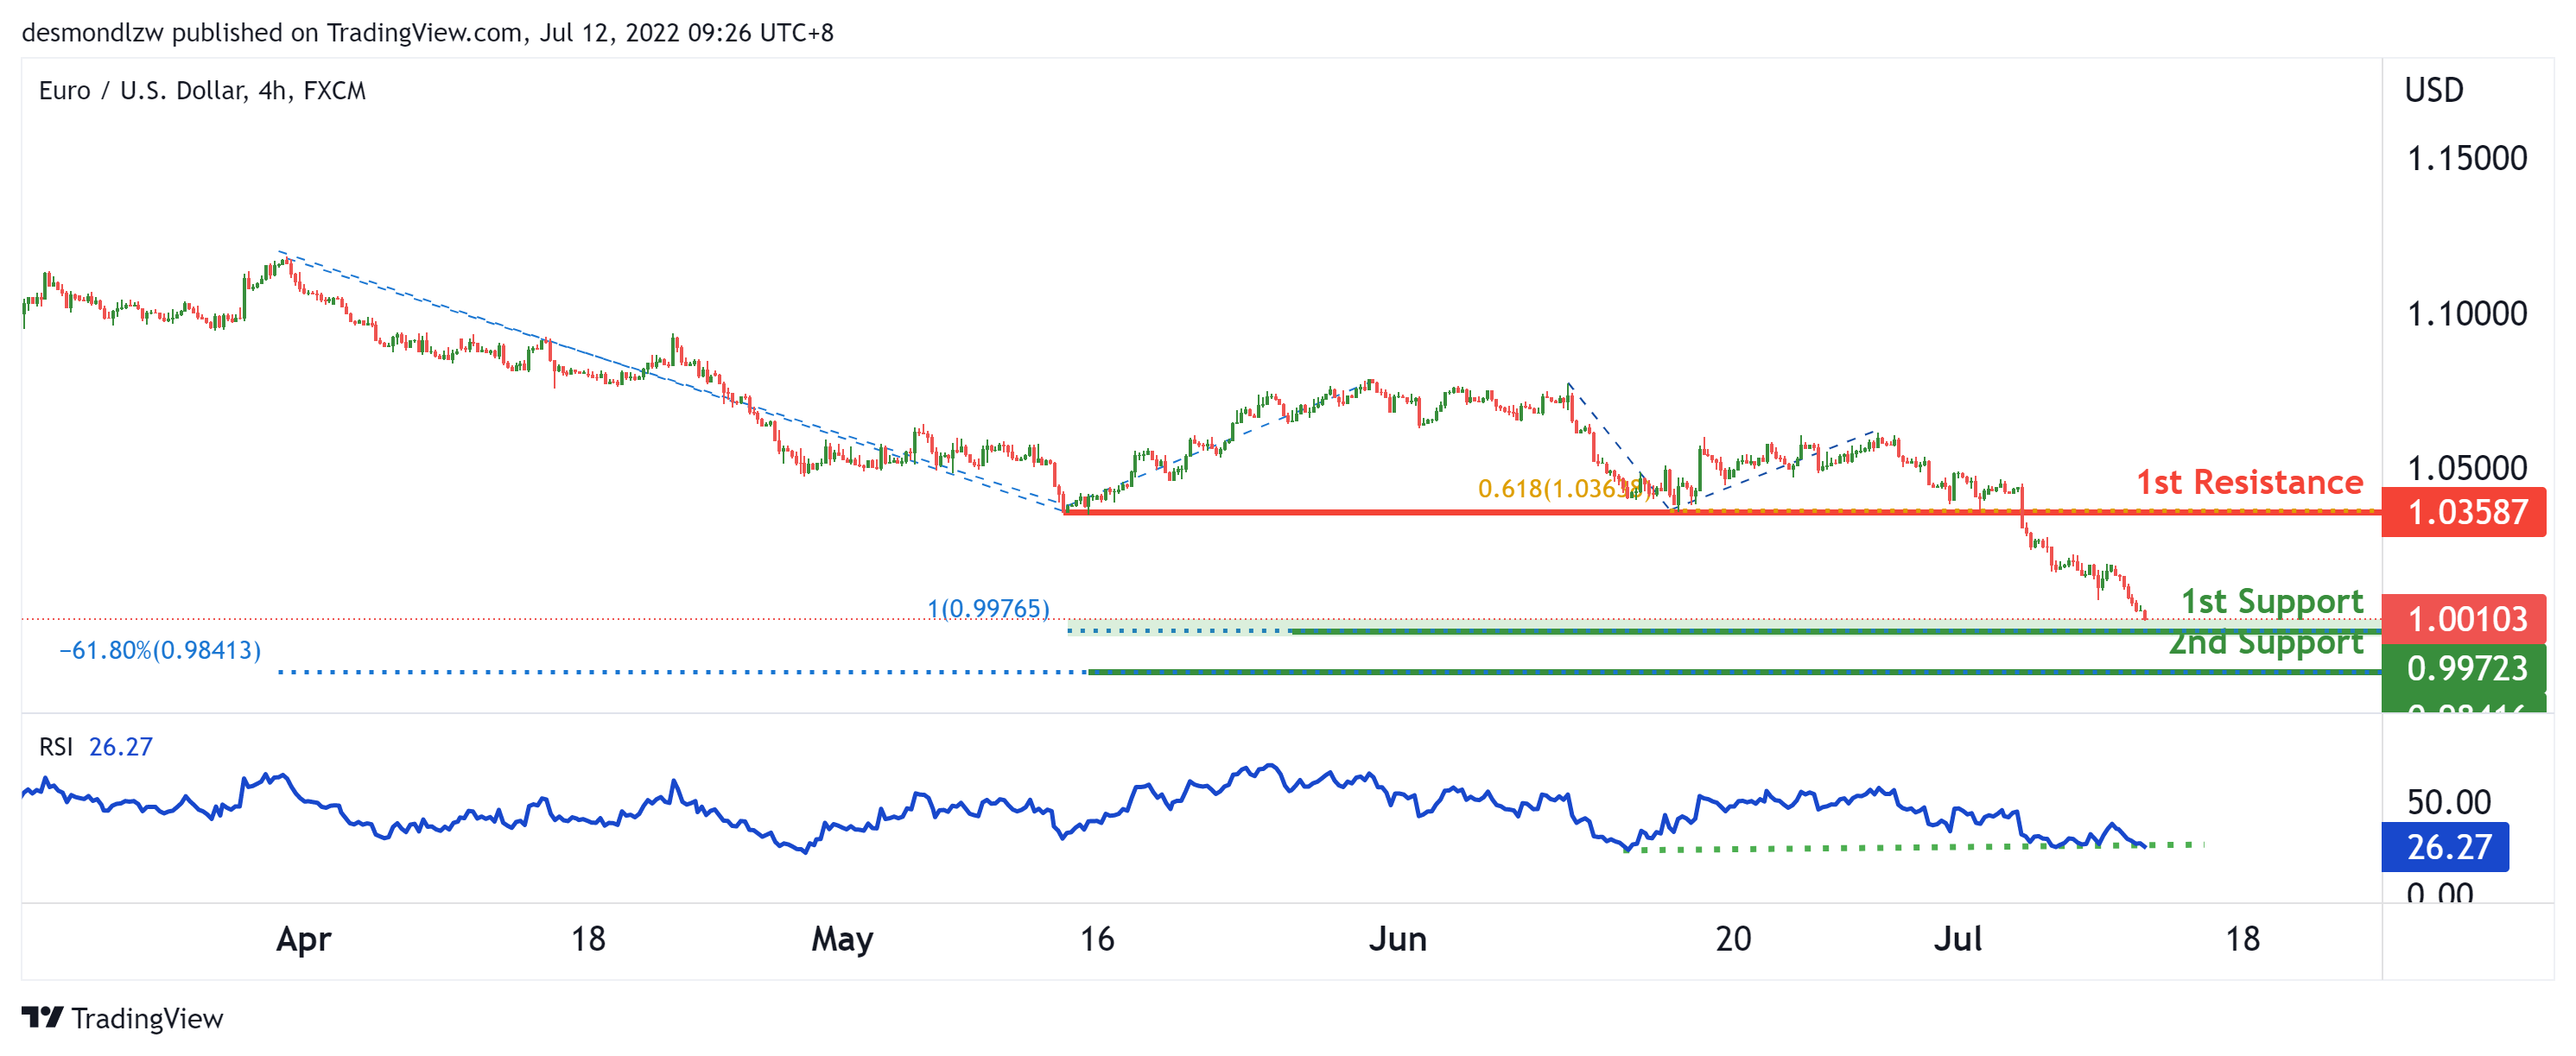Click the 1.10000 price axis label
The height and width of the screenshot is (1056, 2576).
point(2466,314)
